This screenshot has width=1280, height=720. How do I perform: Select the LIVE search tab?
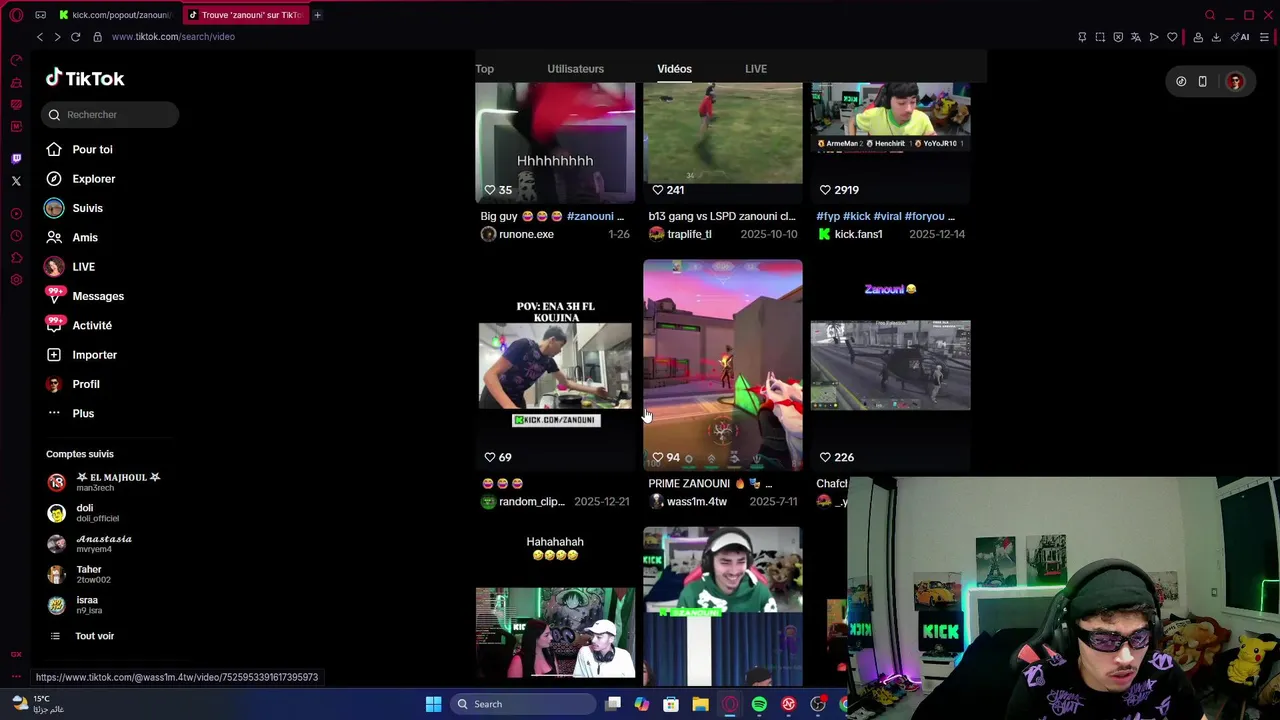tap(756, 69)
